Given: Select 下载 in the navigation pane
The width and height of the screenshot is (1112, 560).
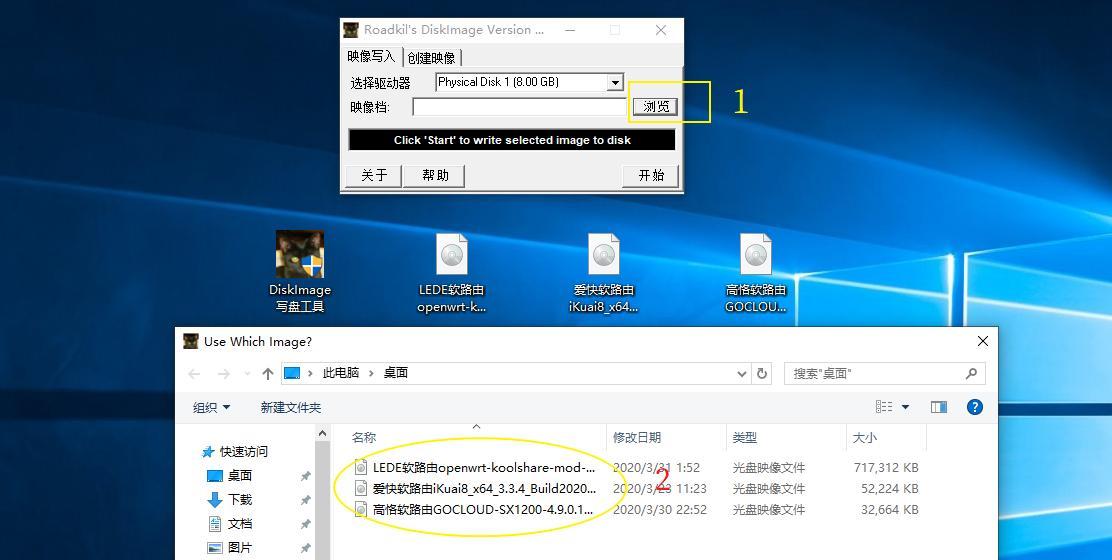Looking at the screenshot, I should [240, 500].
